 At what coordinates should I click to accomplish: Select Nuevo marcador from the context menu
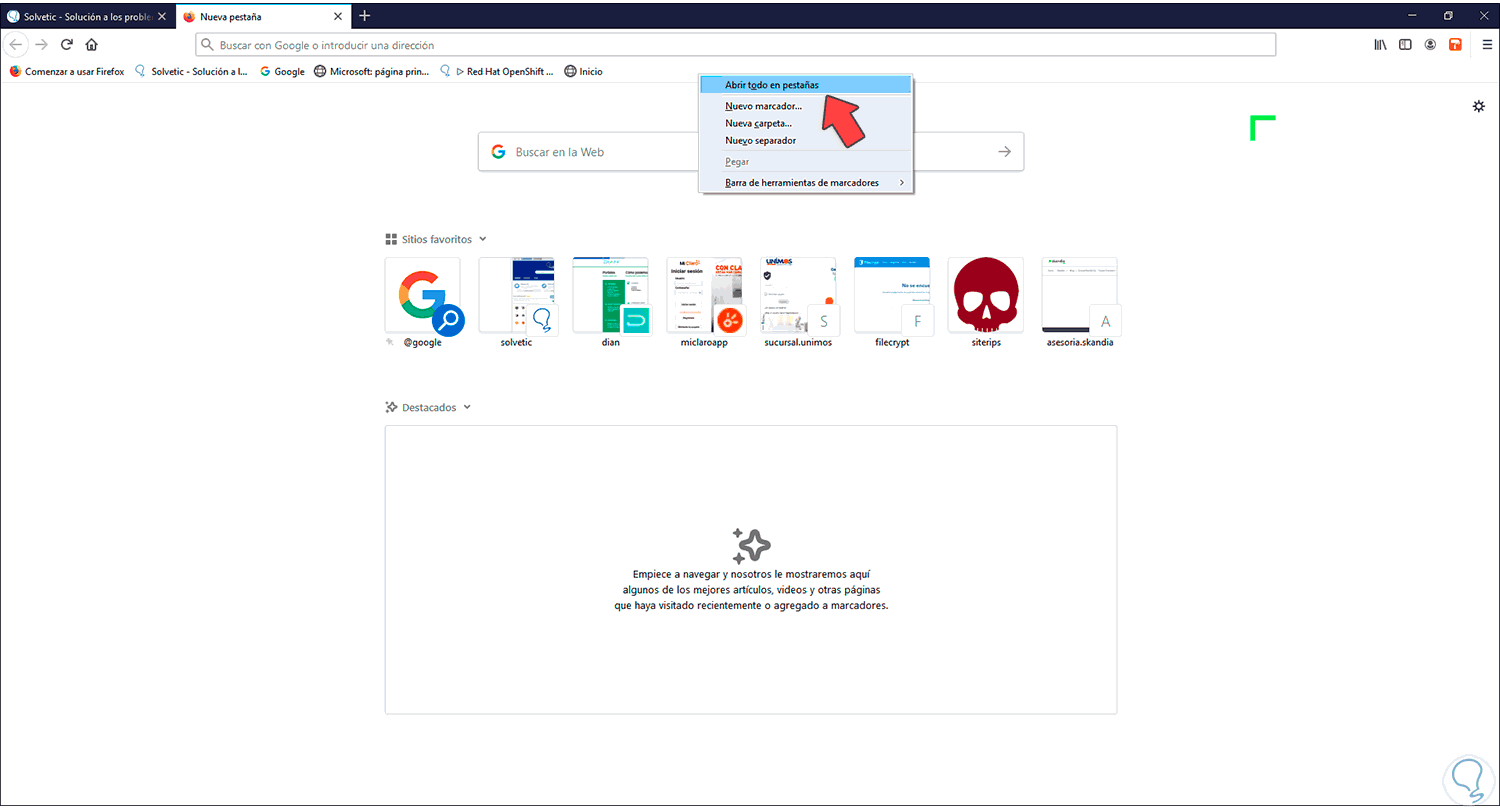[763, 105]
